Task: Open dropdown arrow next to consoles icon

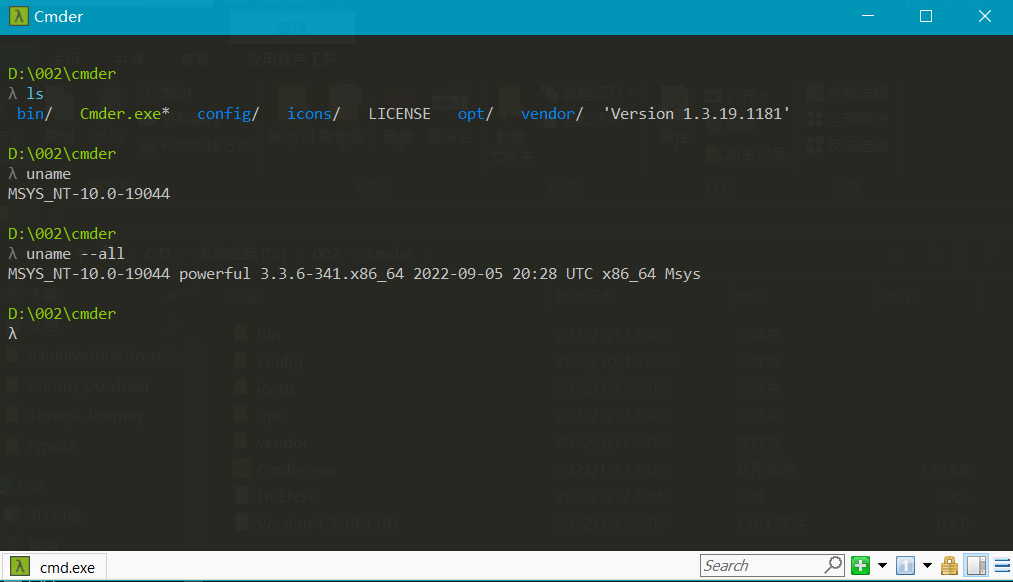Action: [927, 565]
